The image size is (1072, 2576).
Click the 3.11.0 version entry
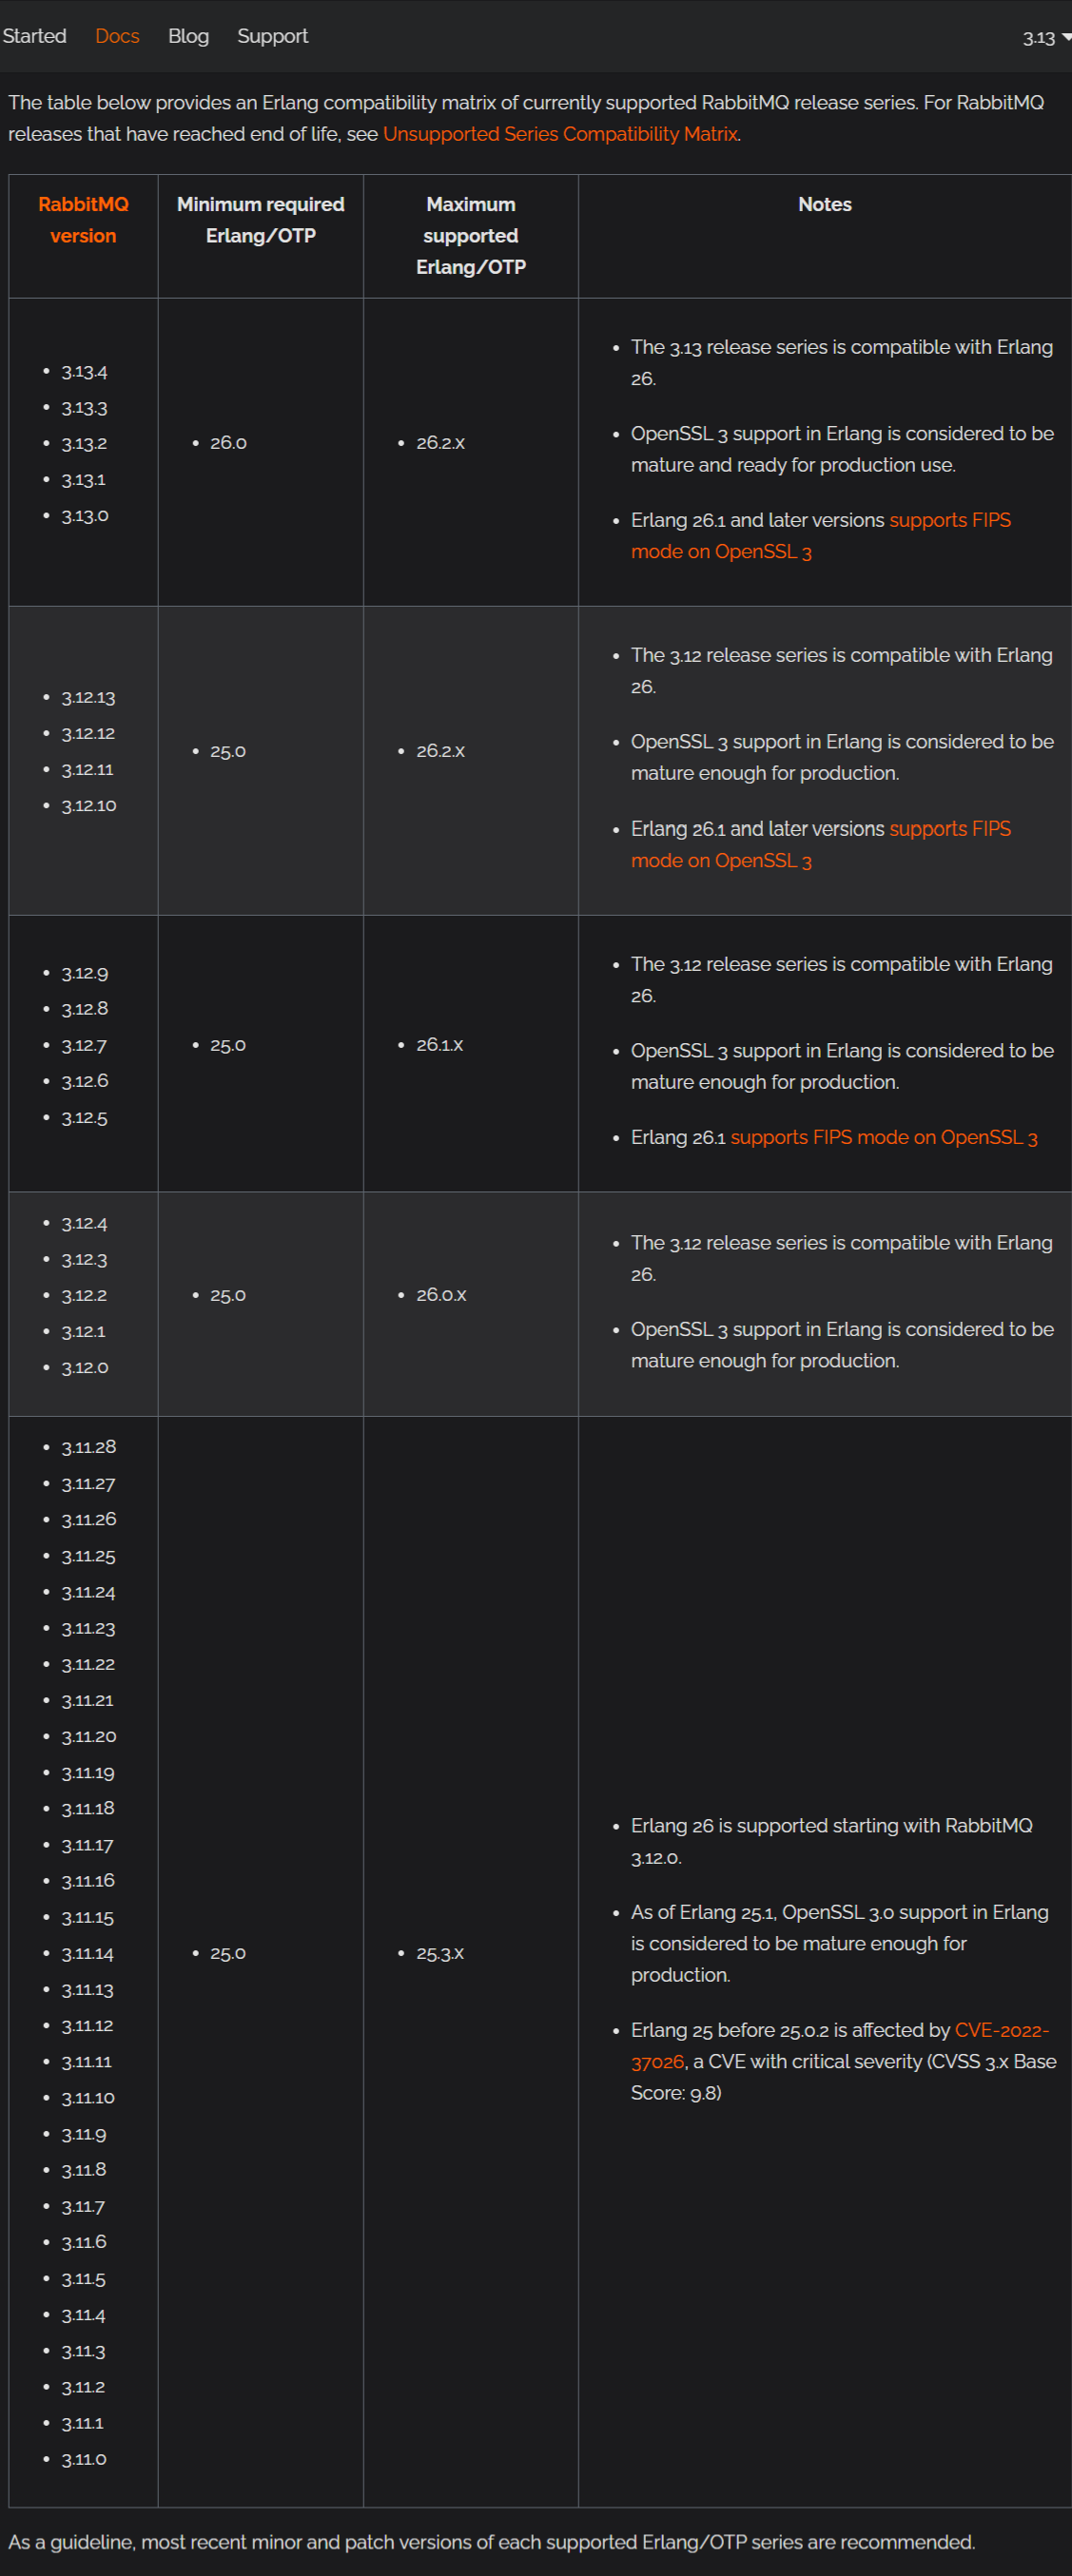[84, 2459]
